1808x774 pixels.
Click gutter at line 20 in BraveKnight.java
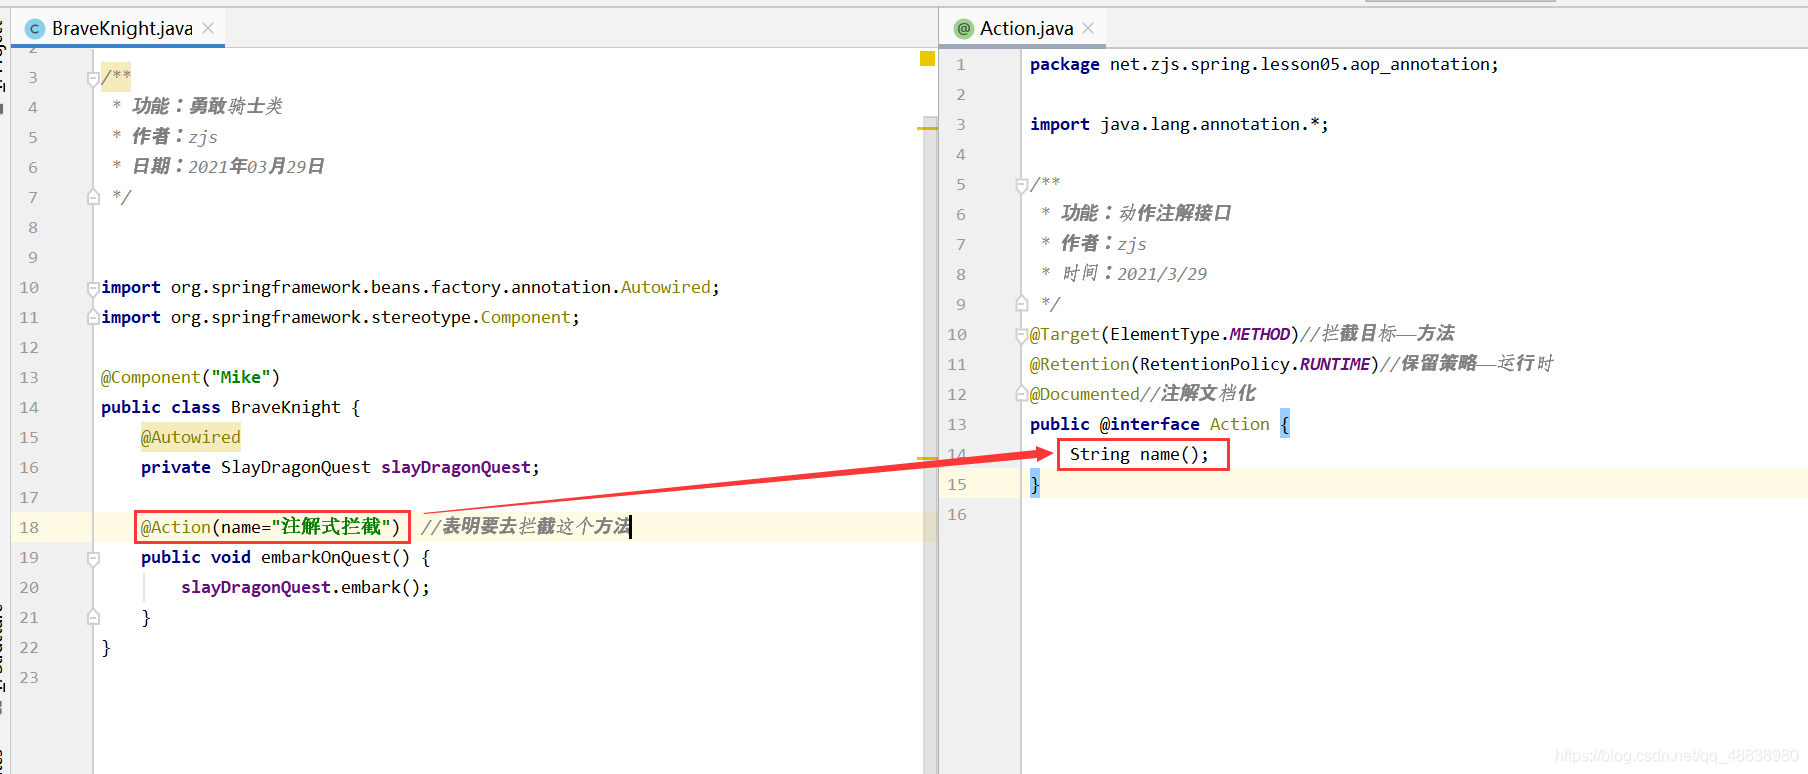[x=29, y=587]
